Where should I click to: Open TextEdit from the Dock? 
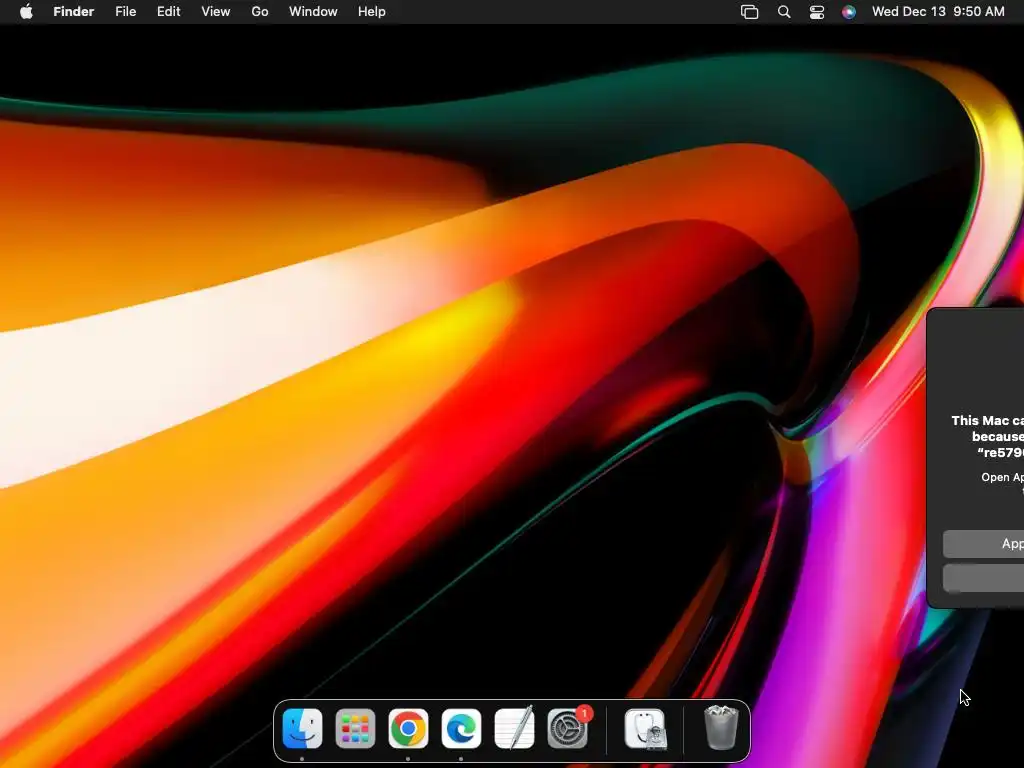515,728
